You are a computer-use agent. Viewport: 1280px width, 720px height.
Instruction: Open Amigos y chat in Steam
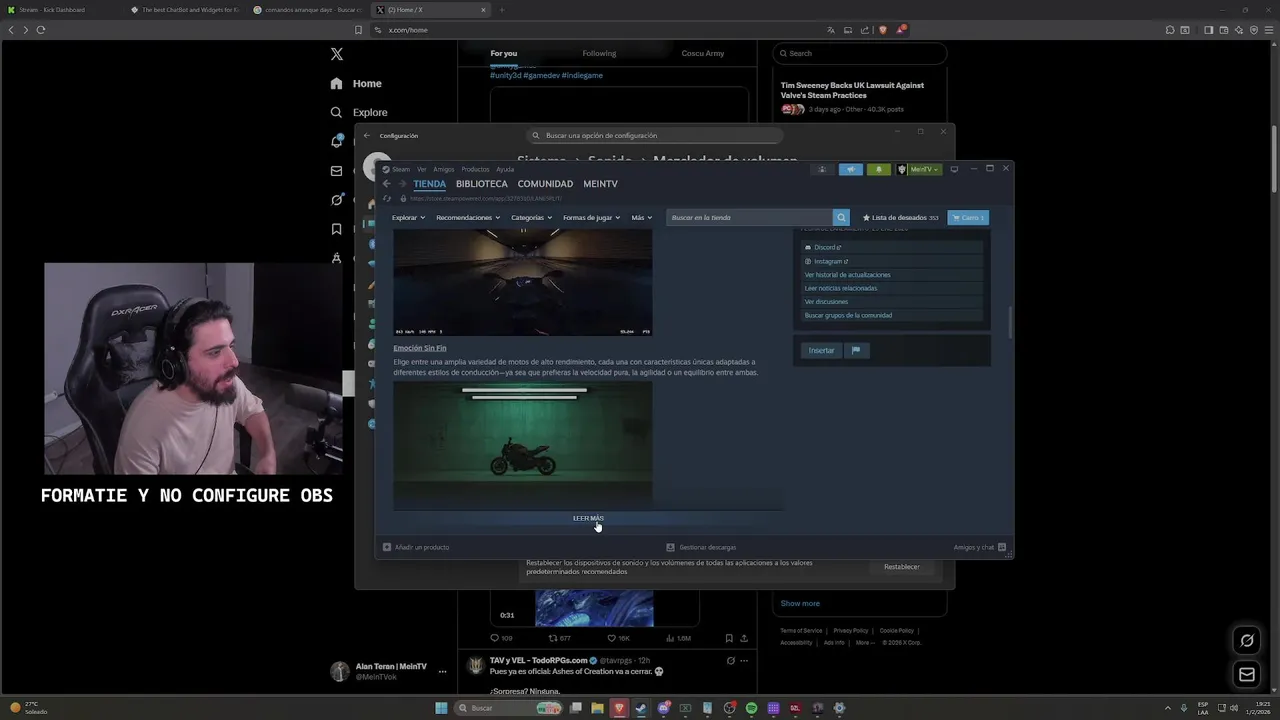(x=980, y=547)
